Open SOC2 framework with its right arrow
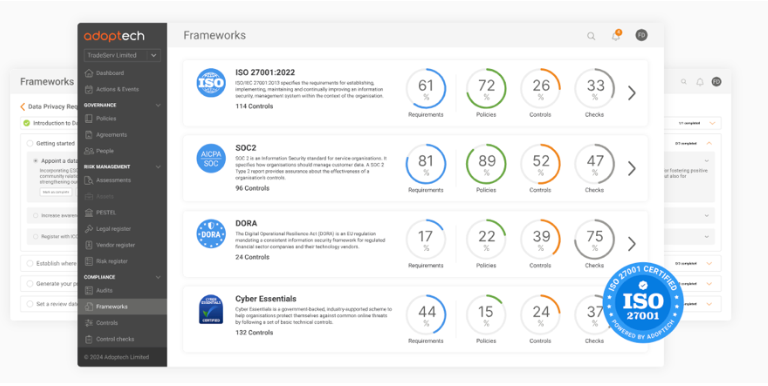The width and height of the screenshot is (768, 386). tap(632, 169)
